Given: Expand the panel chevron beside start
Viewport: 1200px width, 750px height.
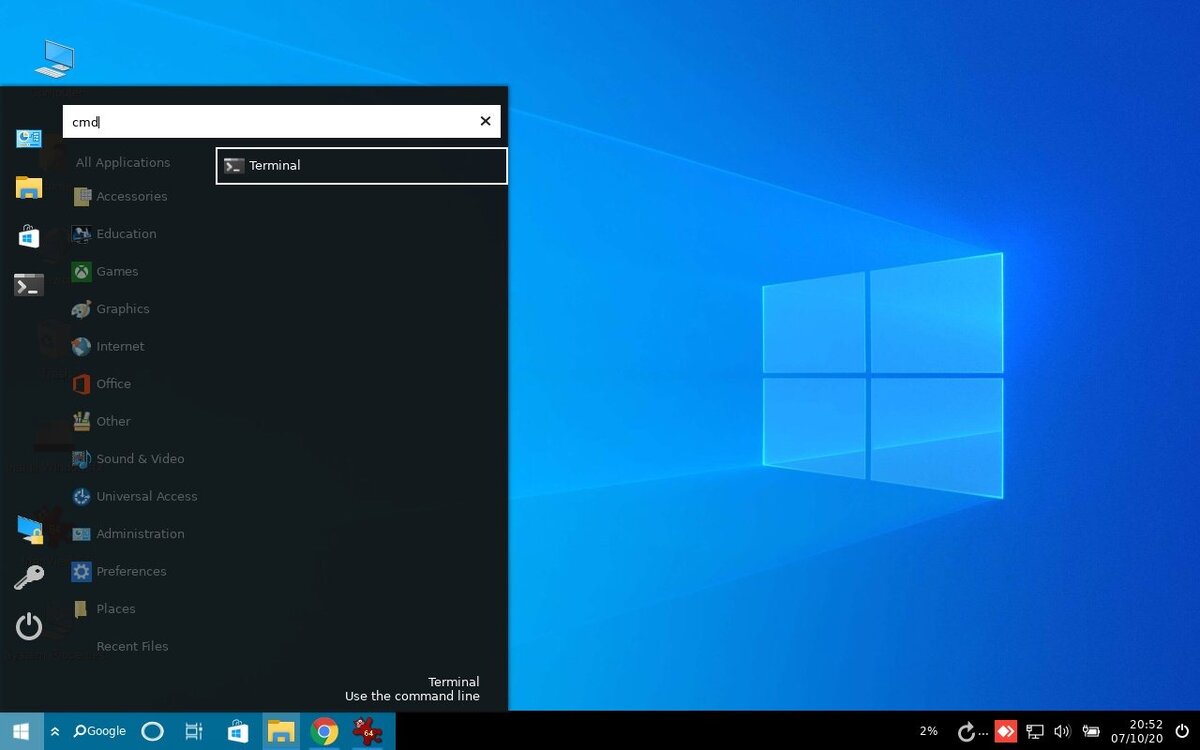Looking at the screenshot, I should (x=55, y=731).
